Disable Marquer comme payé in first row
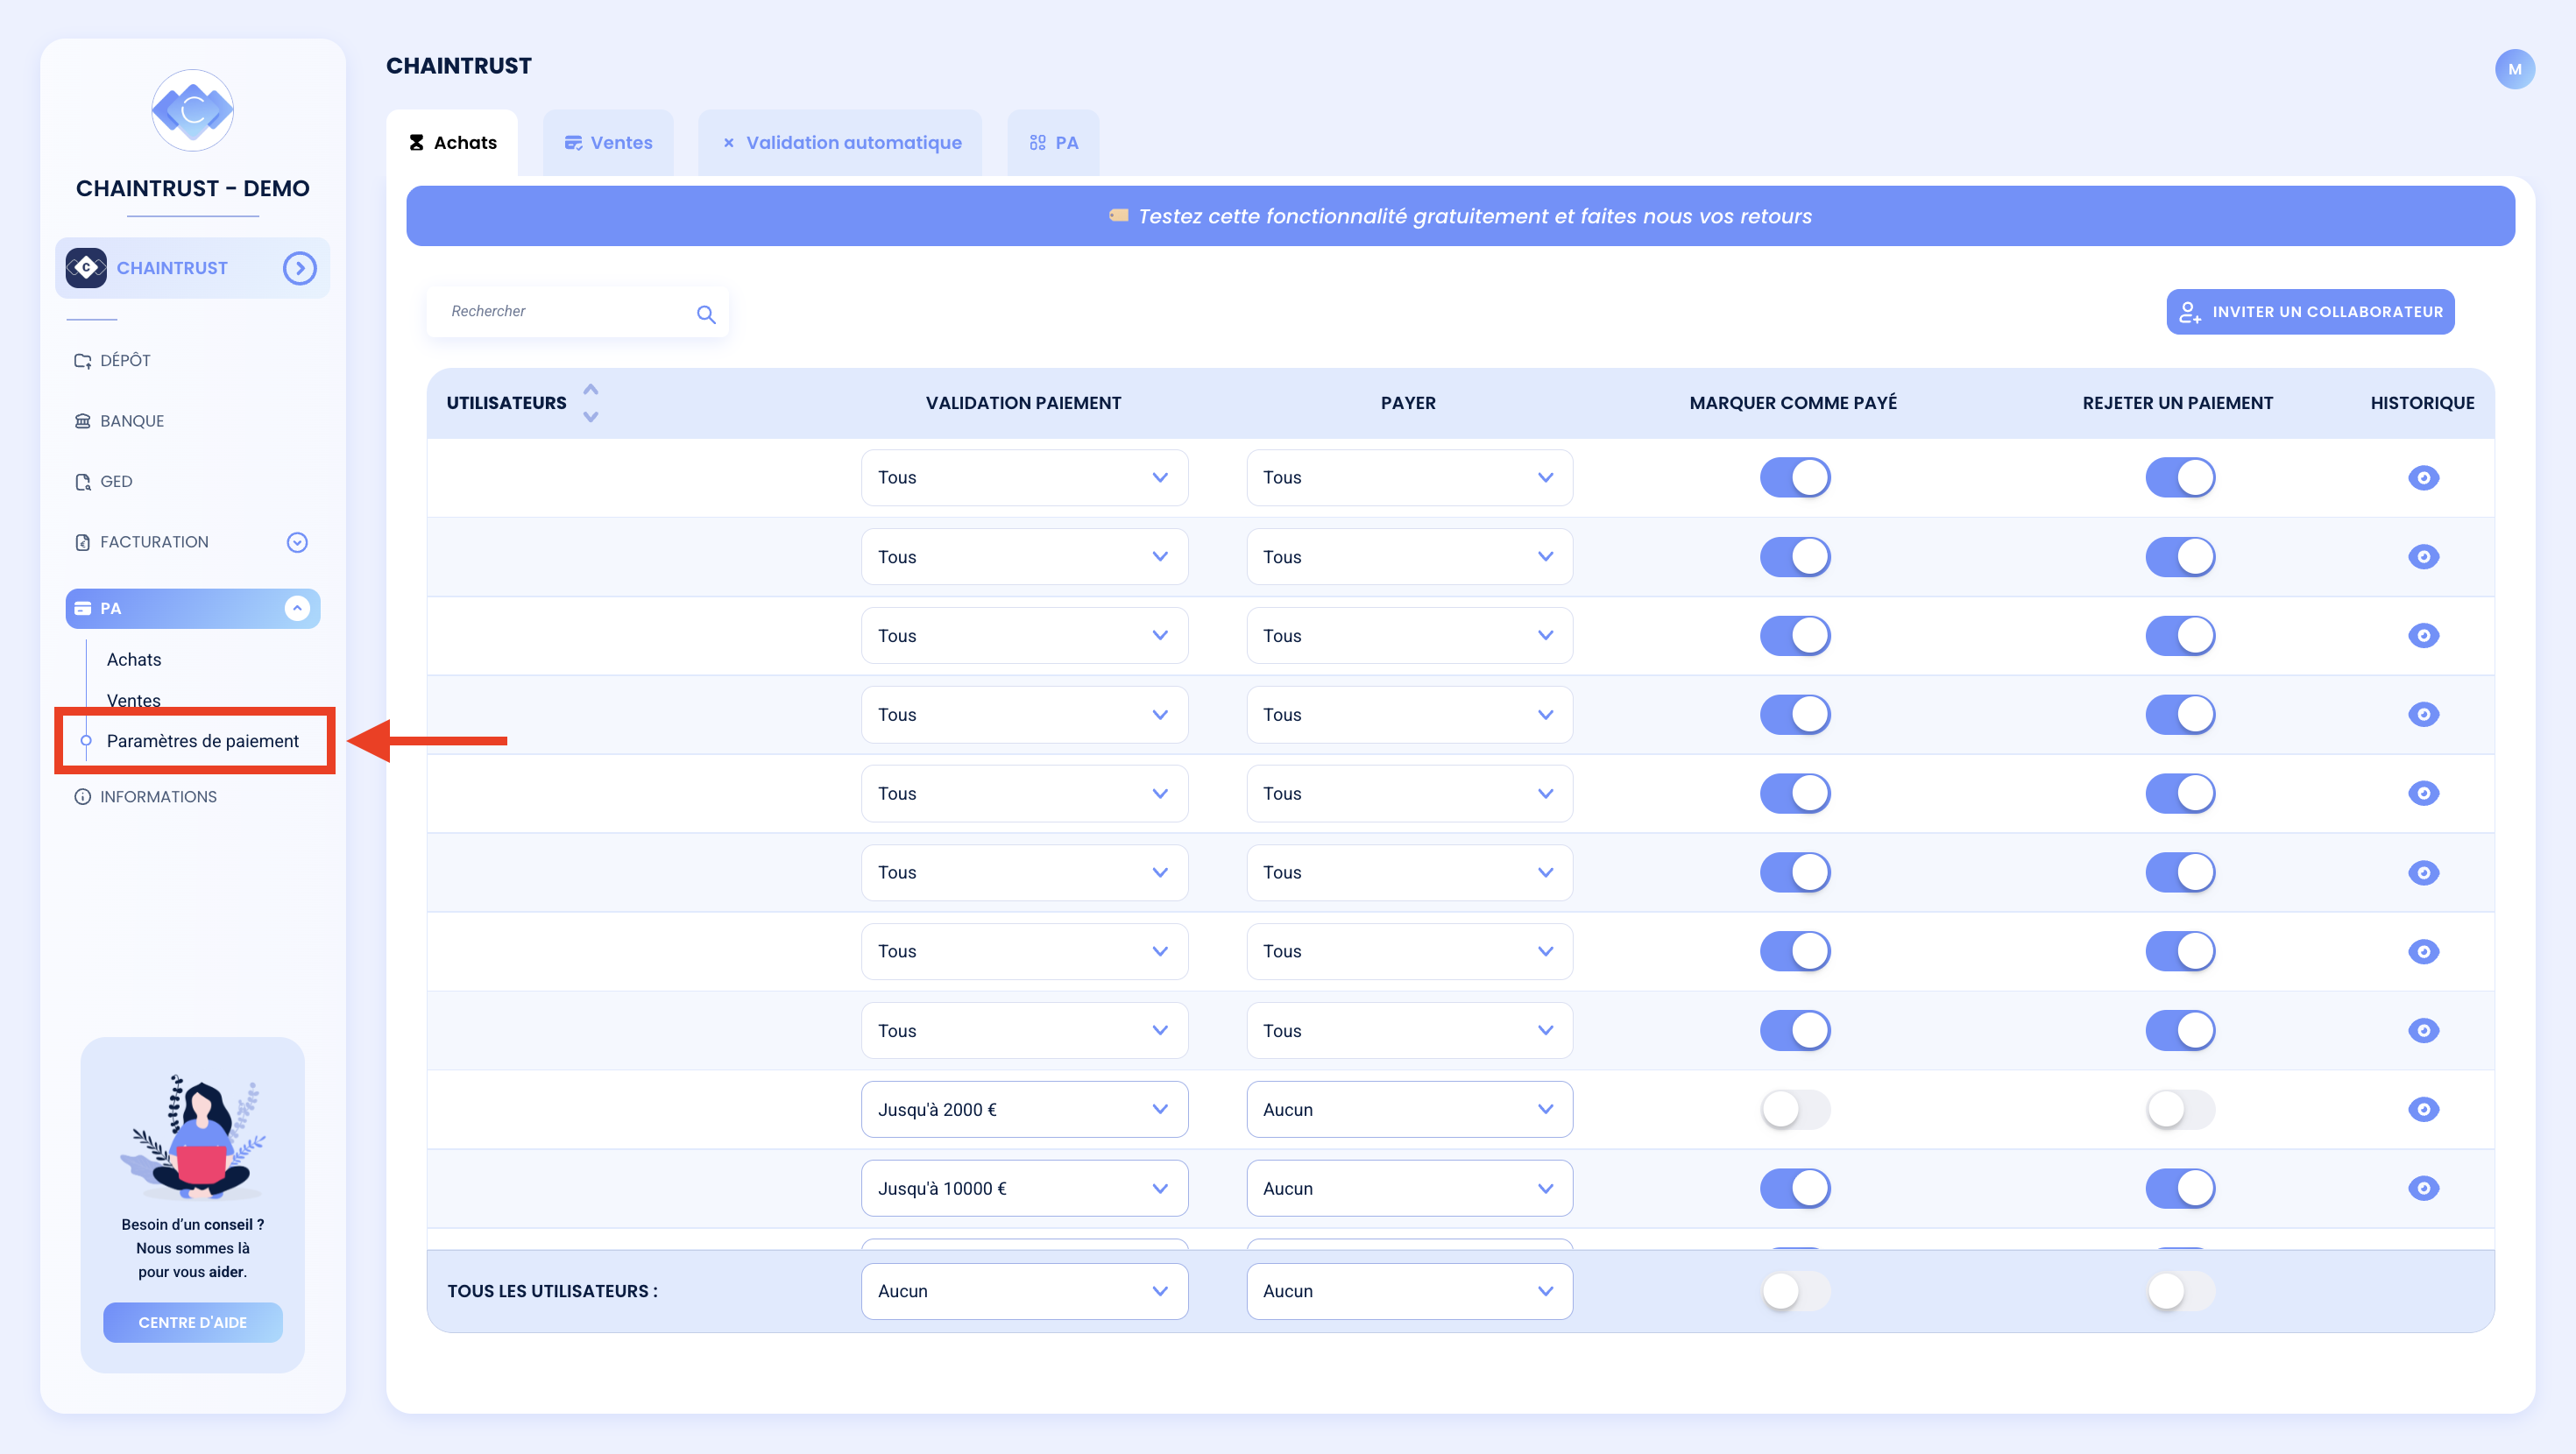Image resolution: width=2576 pixels, height=1454 pixels. (x=1795, y=478)
